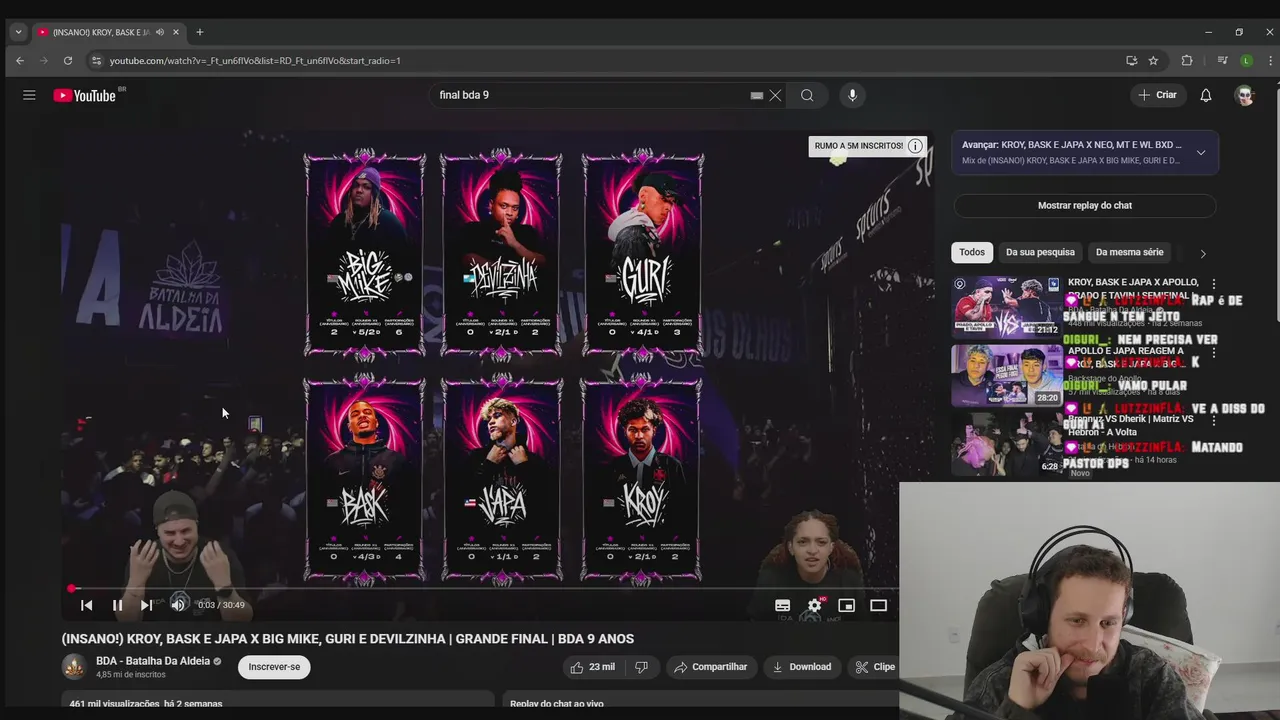Open the Chrome profile L icon
Image resolution: width=1280 pixels, height=720 pixels.
click(1246, 61)
